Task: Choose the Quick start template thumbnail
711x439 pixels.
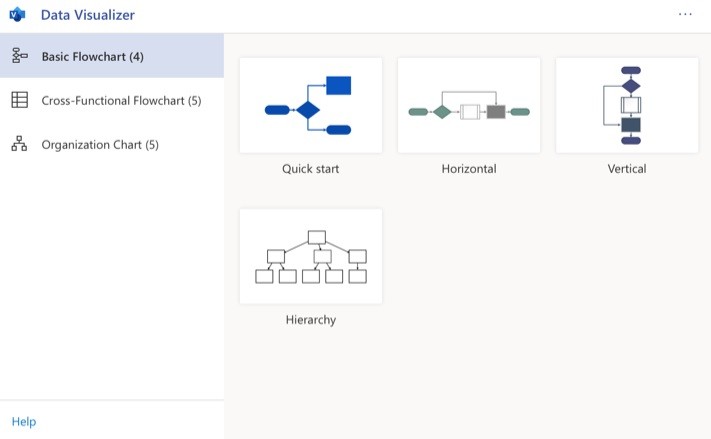Action: tap(311, 105)
